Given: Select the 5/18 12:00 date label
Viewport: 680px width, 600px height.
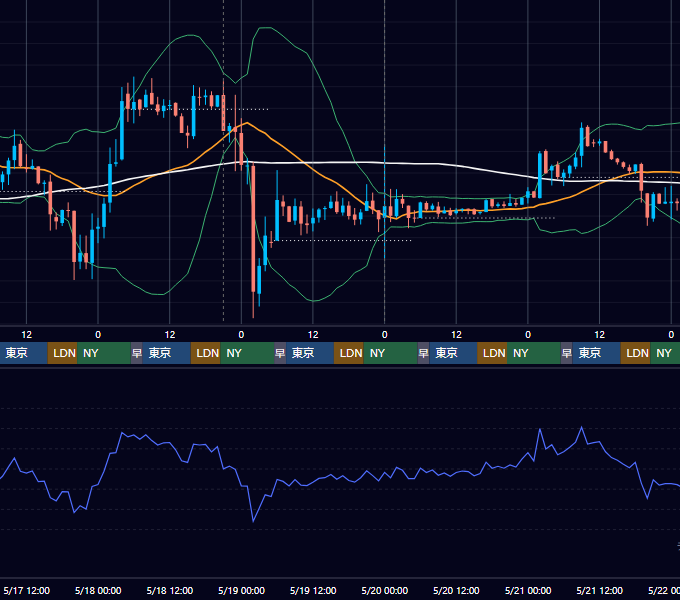Looking at the screenshot, I should (170, 590).
